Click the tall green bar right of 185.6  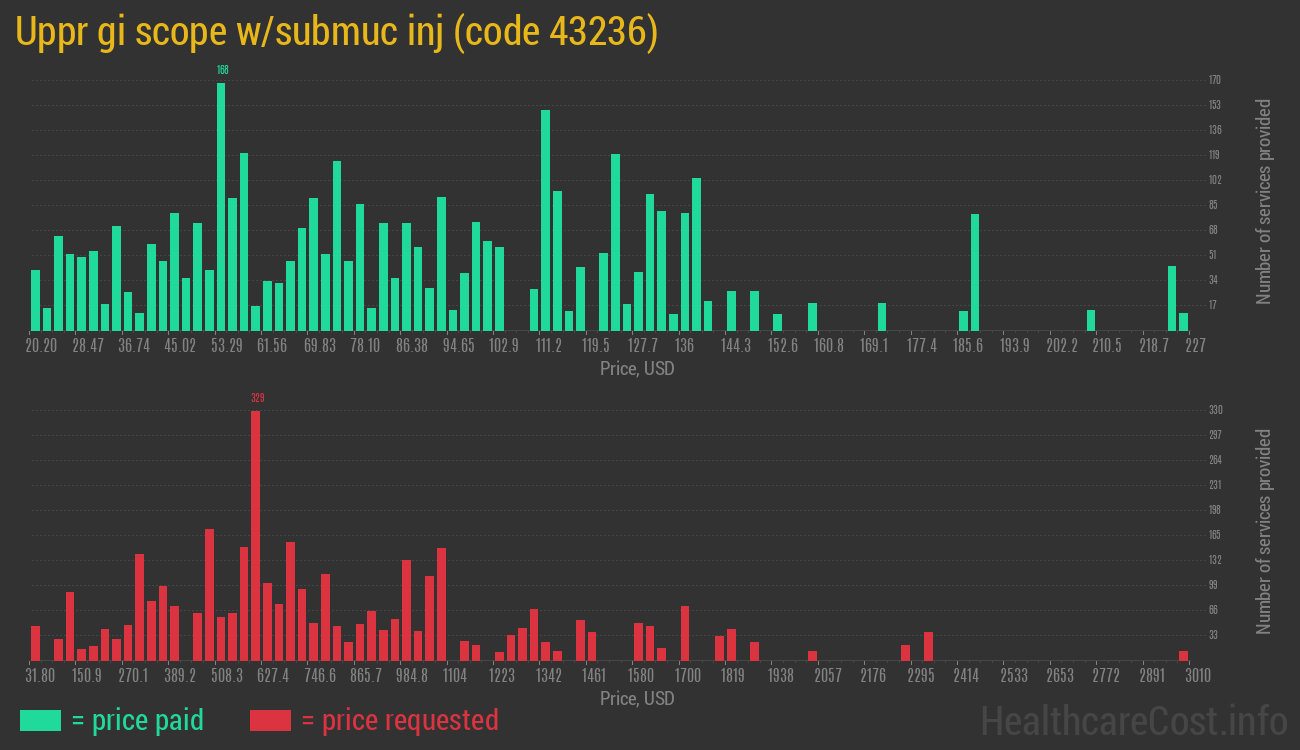pyautogui.click(x=975, y=272)
